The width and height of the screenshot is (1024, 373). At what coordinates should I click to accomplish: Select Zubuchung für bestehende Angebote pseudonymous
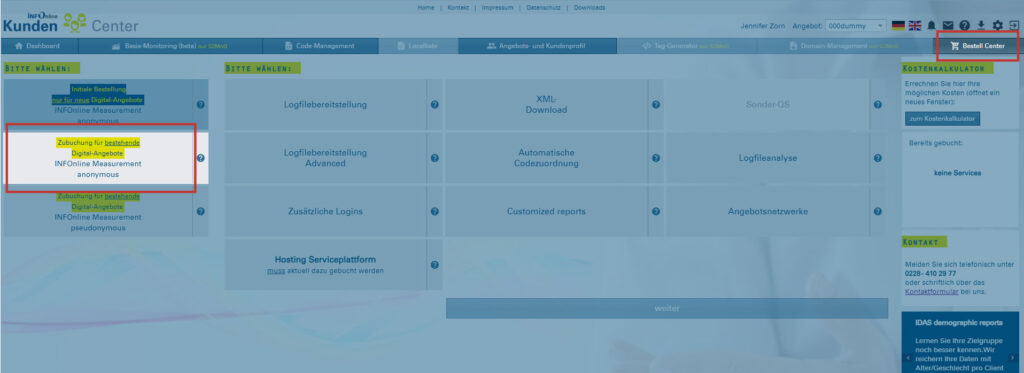(97, 212)
